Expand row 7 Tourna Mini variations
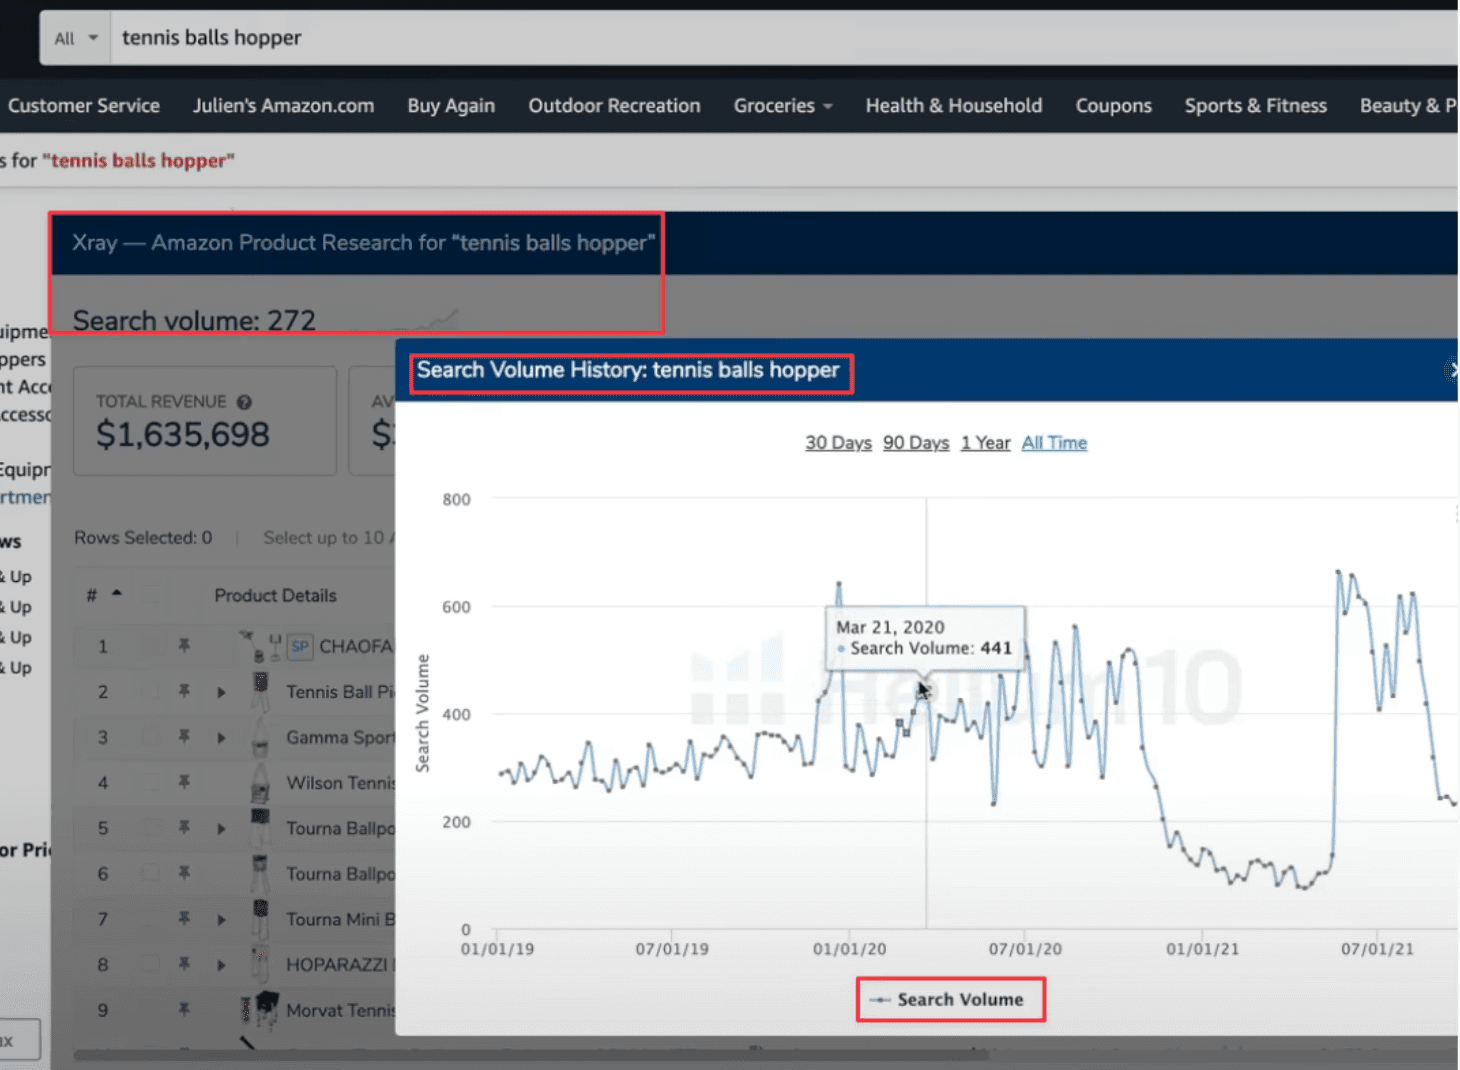Image resolution: width=1460 pixels, height=1070 pixels. (x=222, y=920)
